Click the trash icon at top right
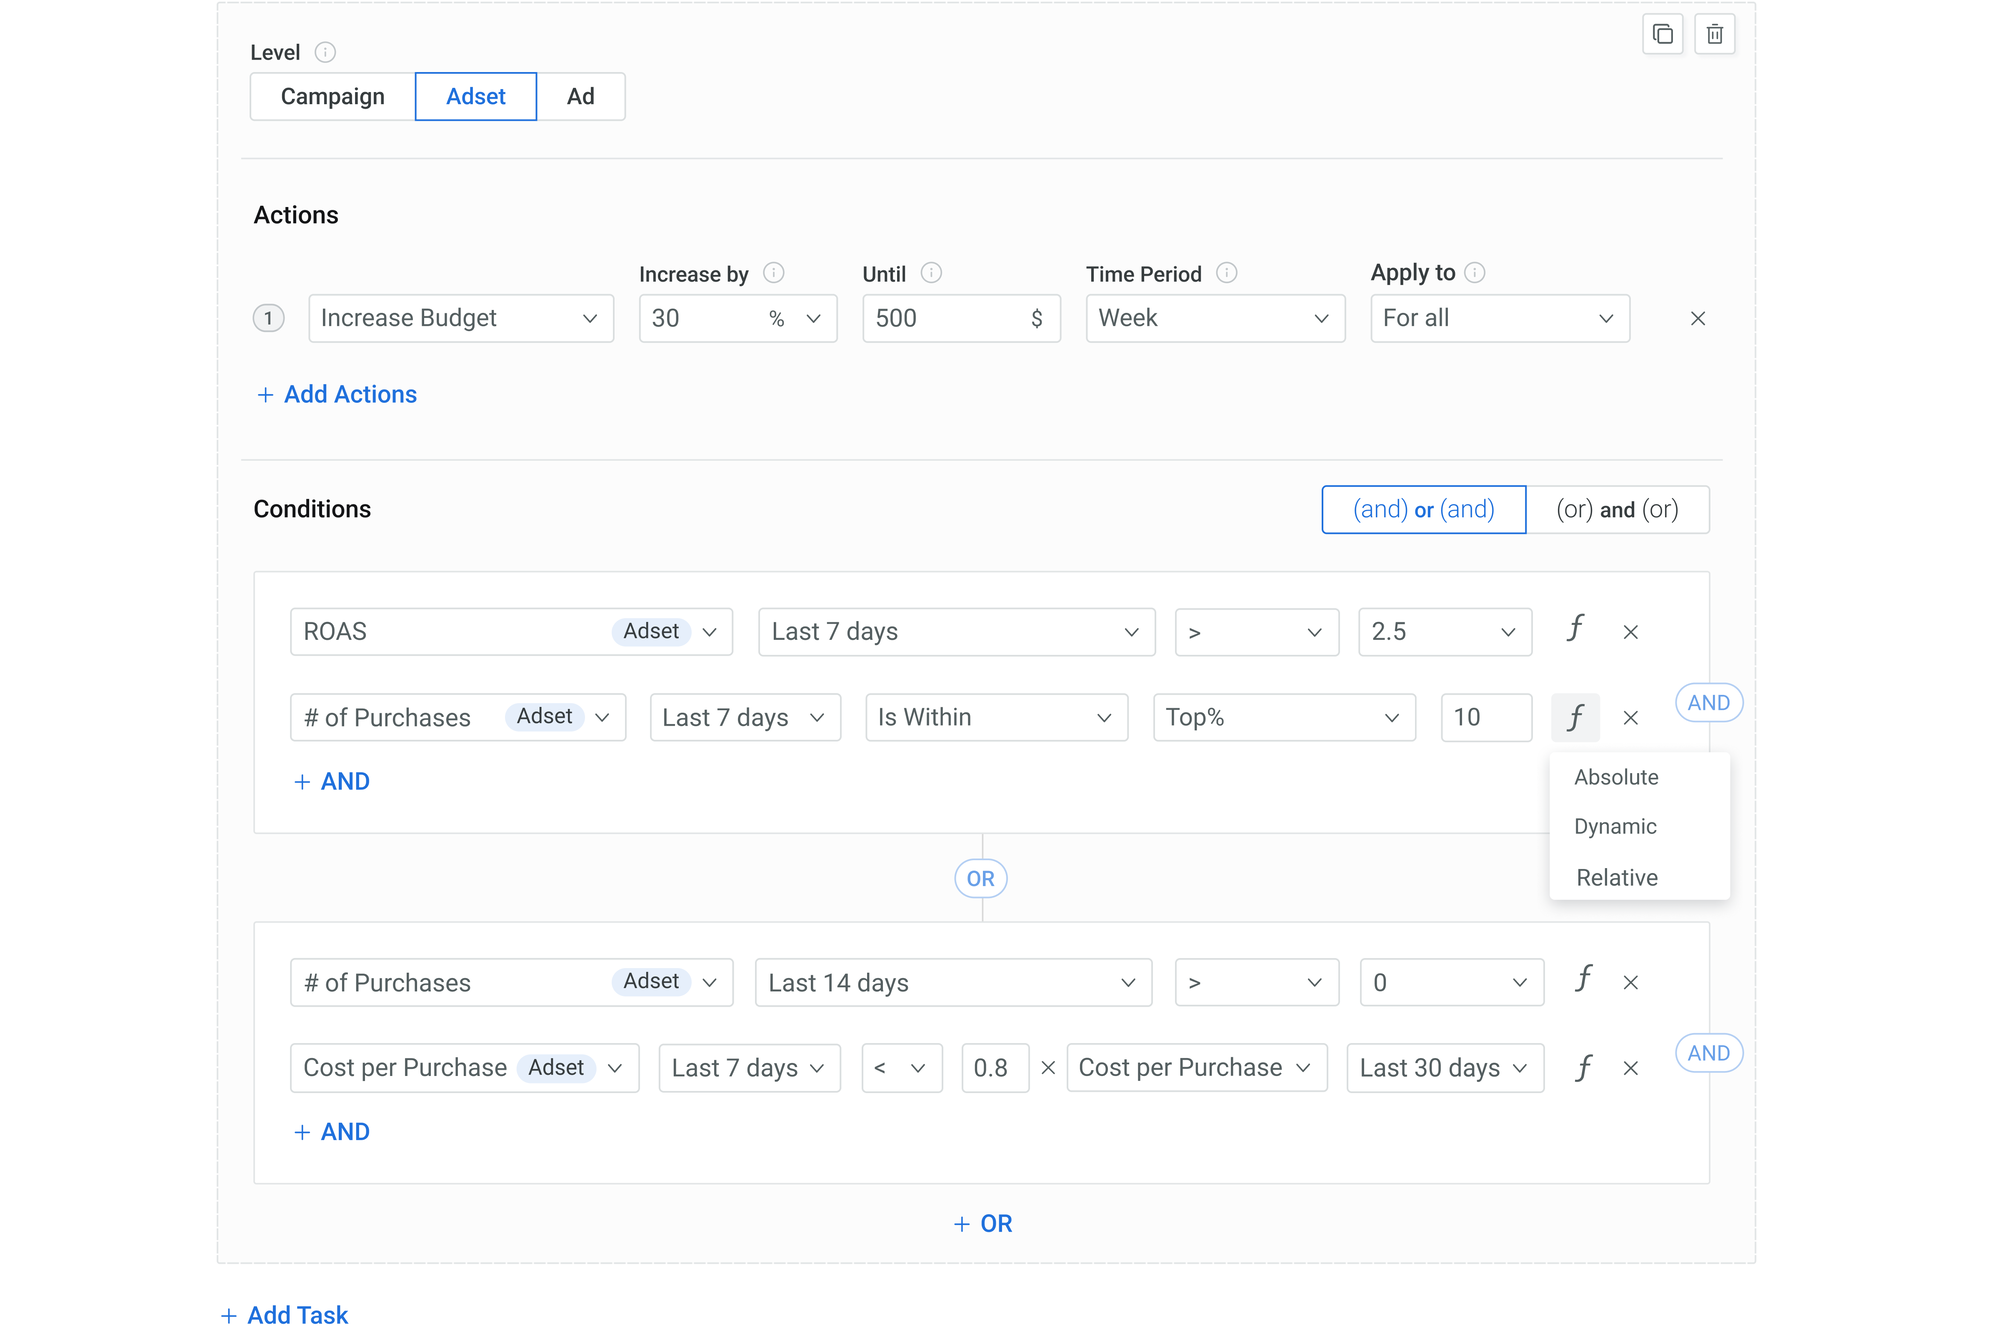 tap(1714, 34)
